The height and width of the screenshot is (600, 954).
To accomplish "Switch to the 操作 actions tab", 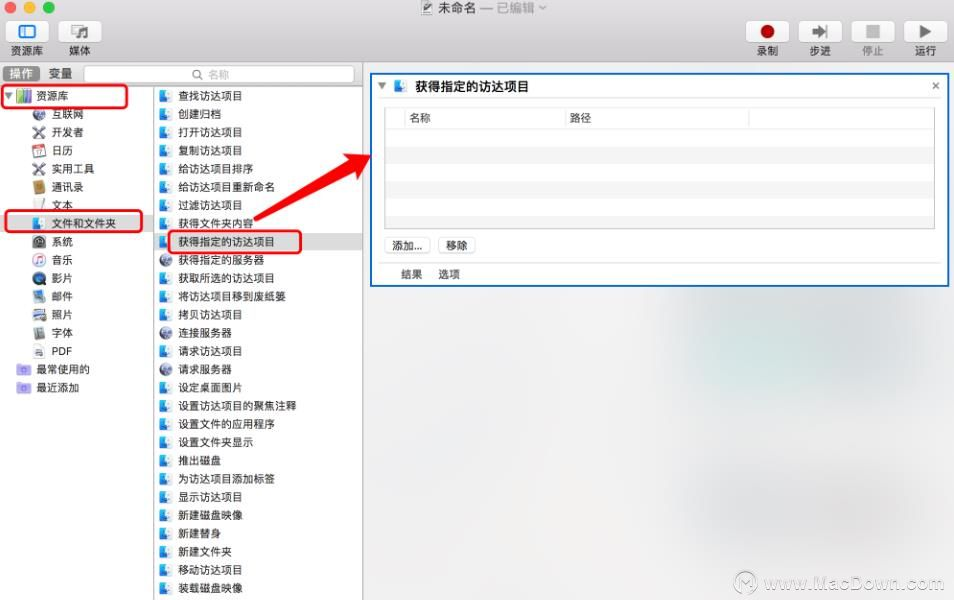I will [x=21, y=74].
